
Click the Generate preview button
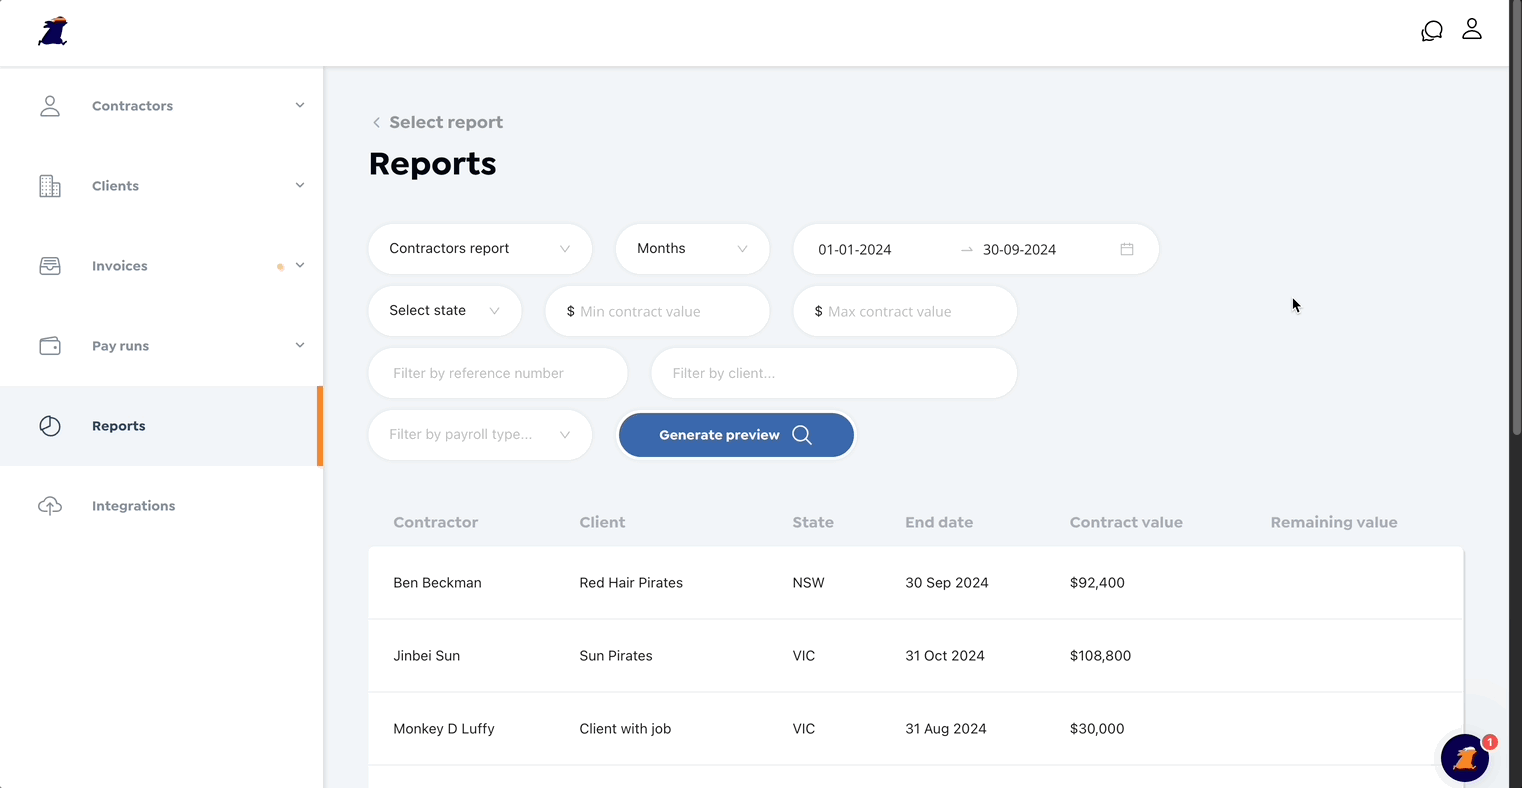(x=736, y=435)
